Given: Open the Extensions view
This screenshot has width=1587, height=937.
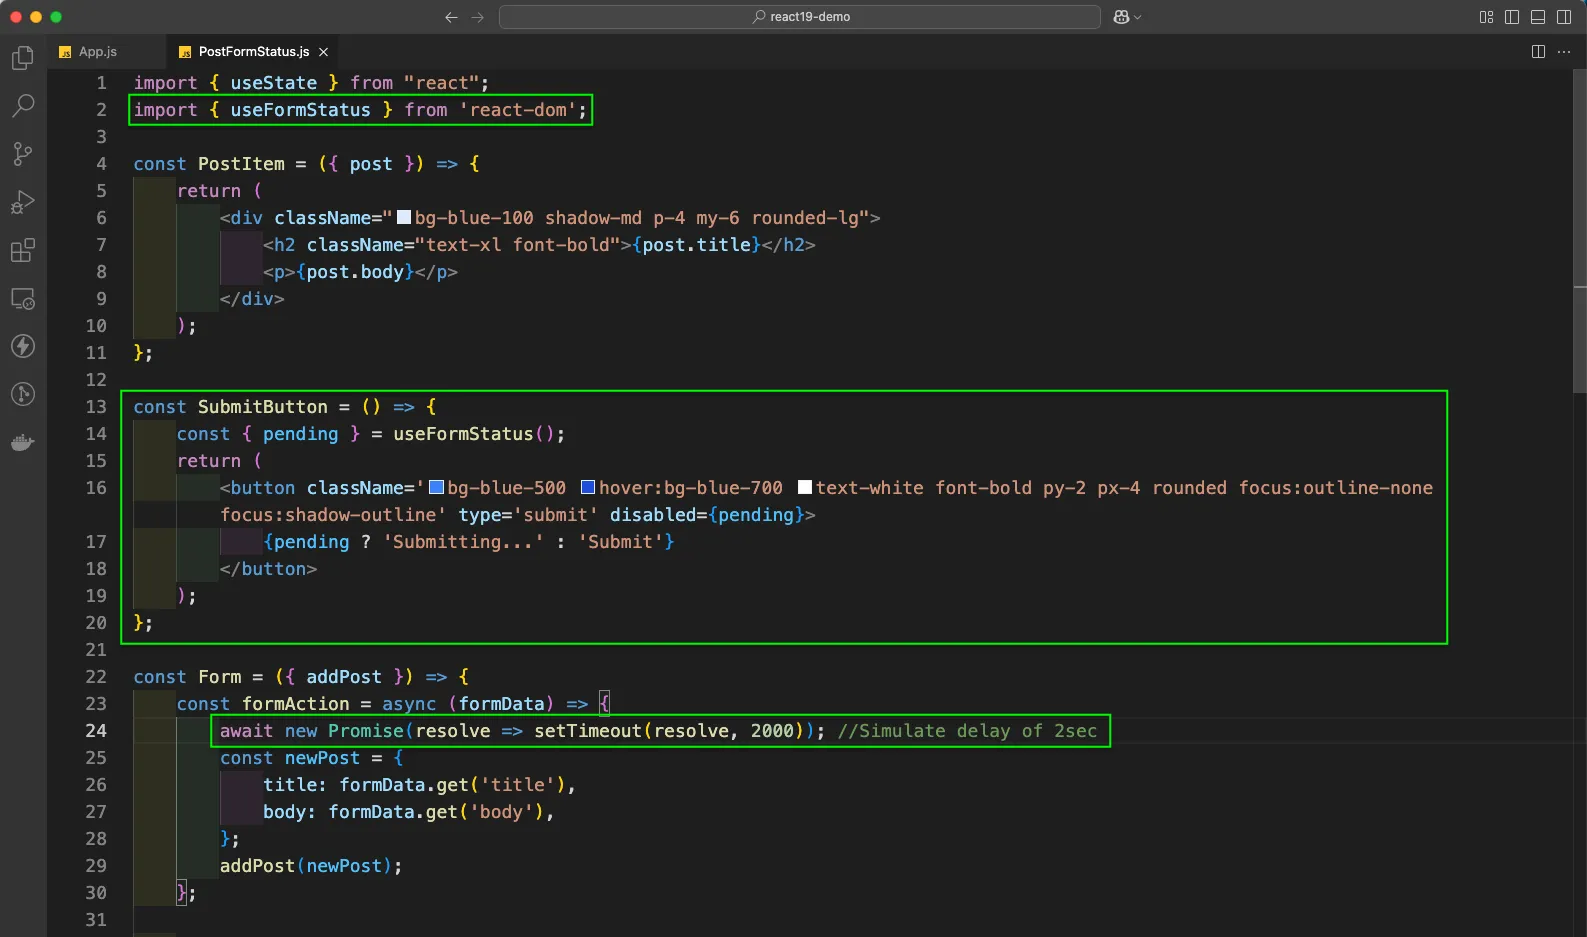Looking at the screenshot, I should pos(23,250).
